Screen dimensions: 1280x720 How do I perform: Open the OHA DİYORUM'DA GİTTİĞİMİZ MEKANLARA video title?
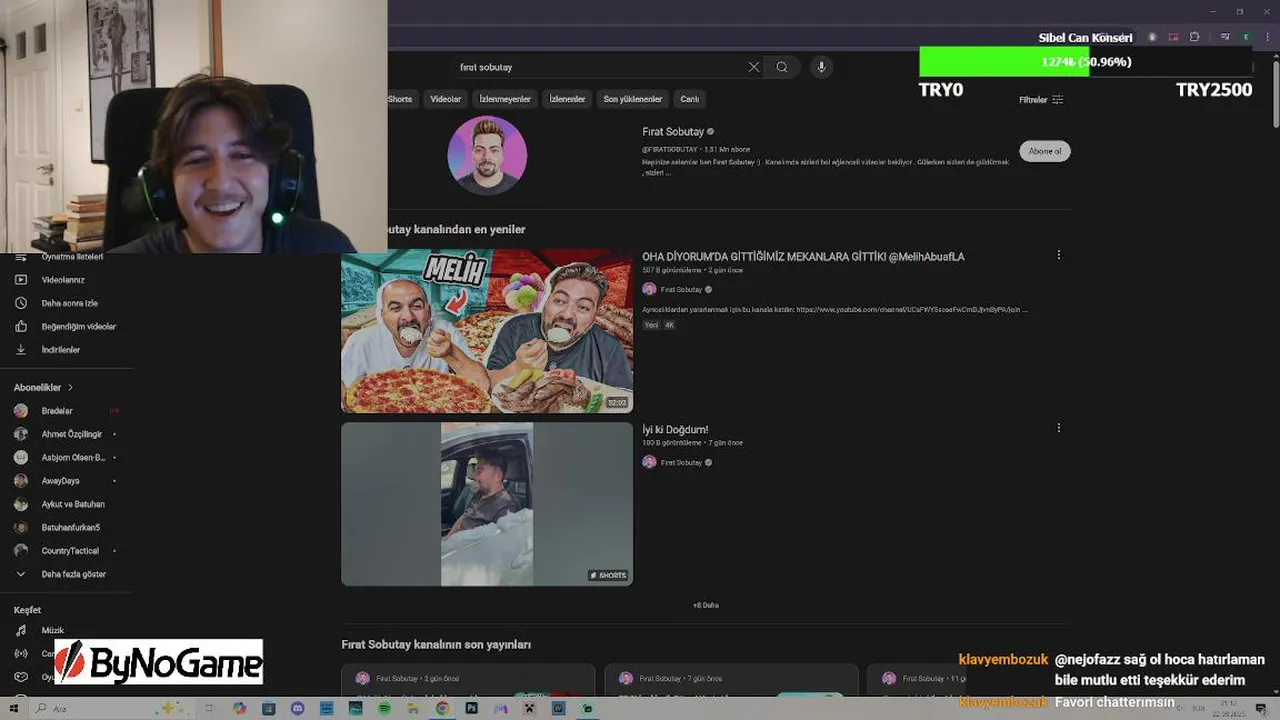coord(803,257)
